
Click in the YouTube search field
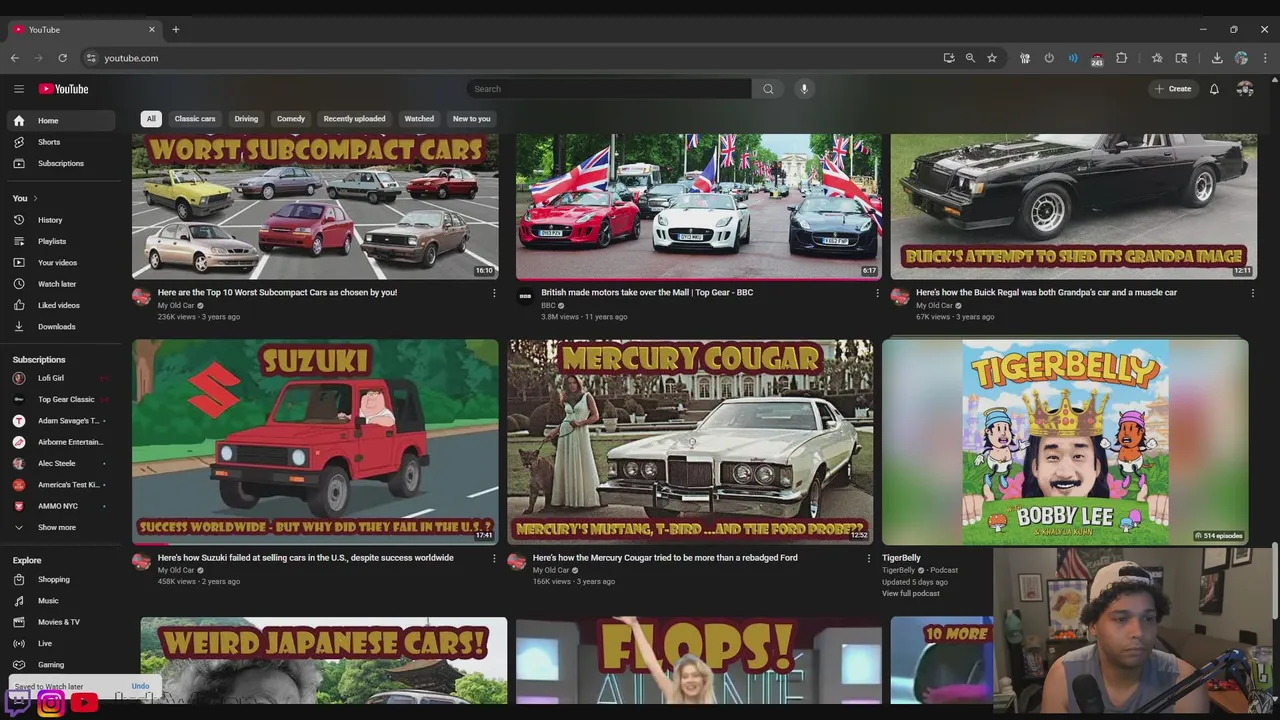coord(609,89)
